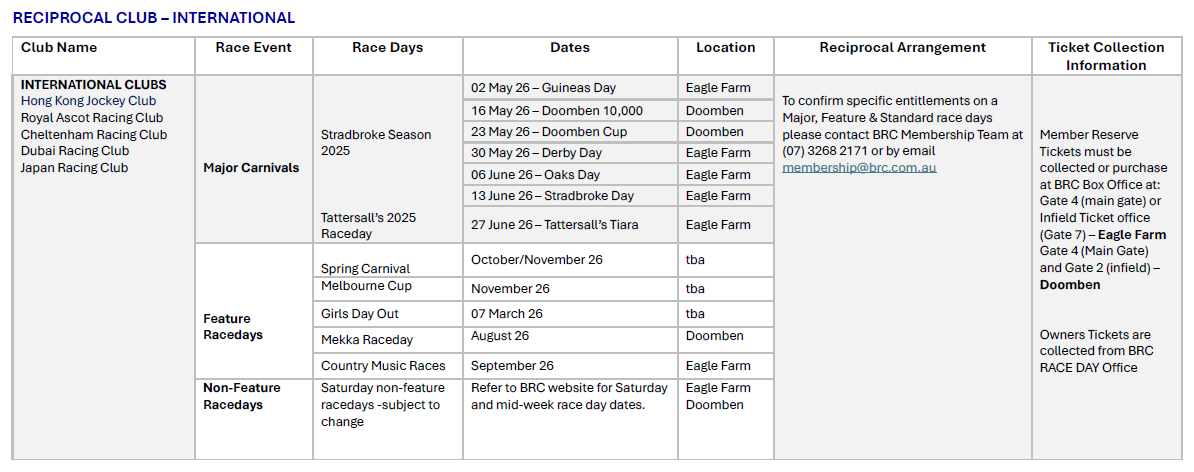Select the 13 June 26 Stradbroke Day cell

tap(570, 196)
